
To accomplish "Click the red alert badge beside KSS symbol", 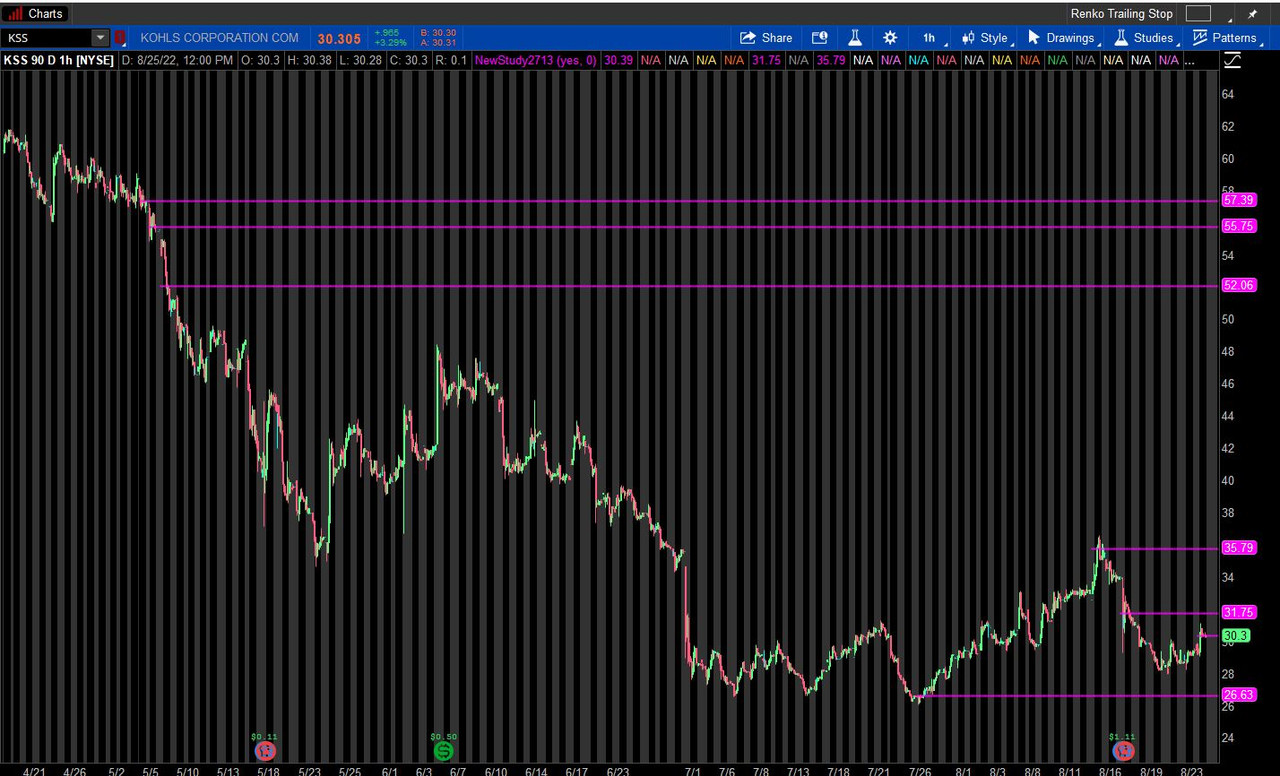I will (120, 37).
